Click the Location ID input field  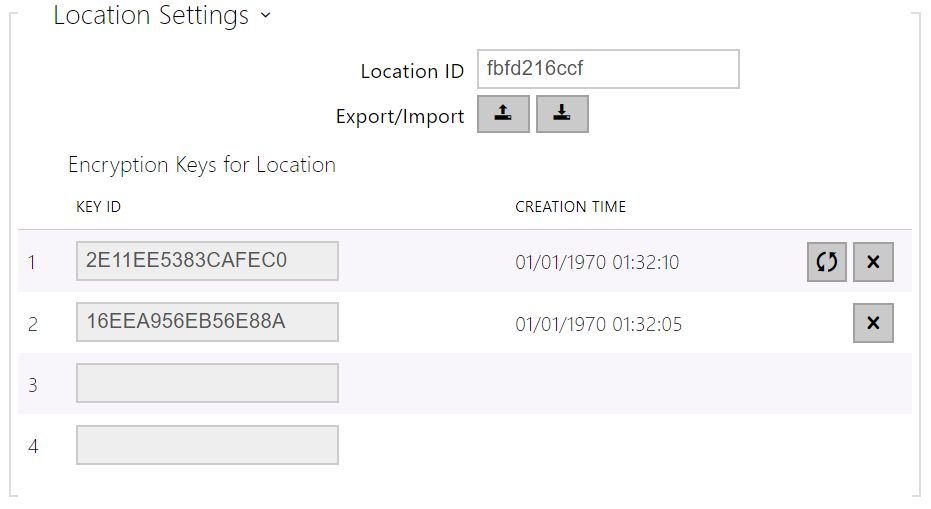pyautogui.click(x=608, y=70)
